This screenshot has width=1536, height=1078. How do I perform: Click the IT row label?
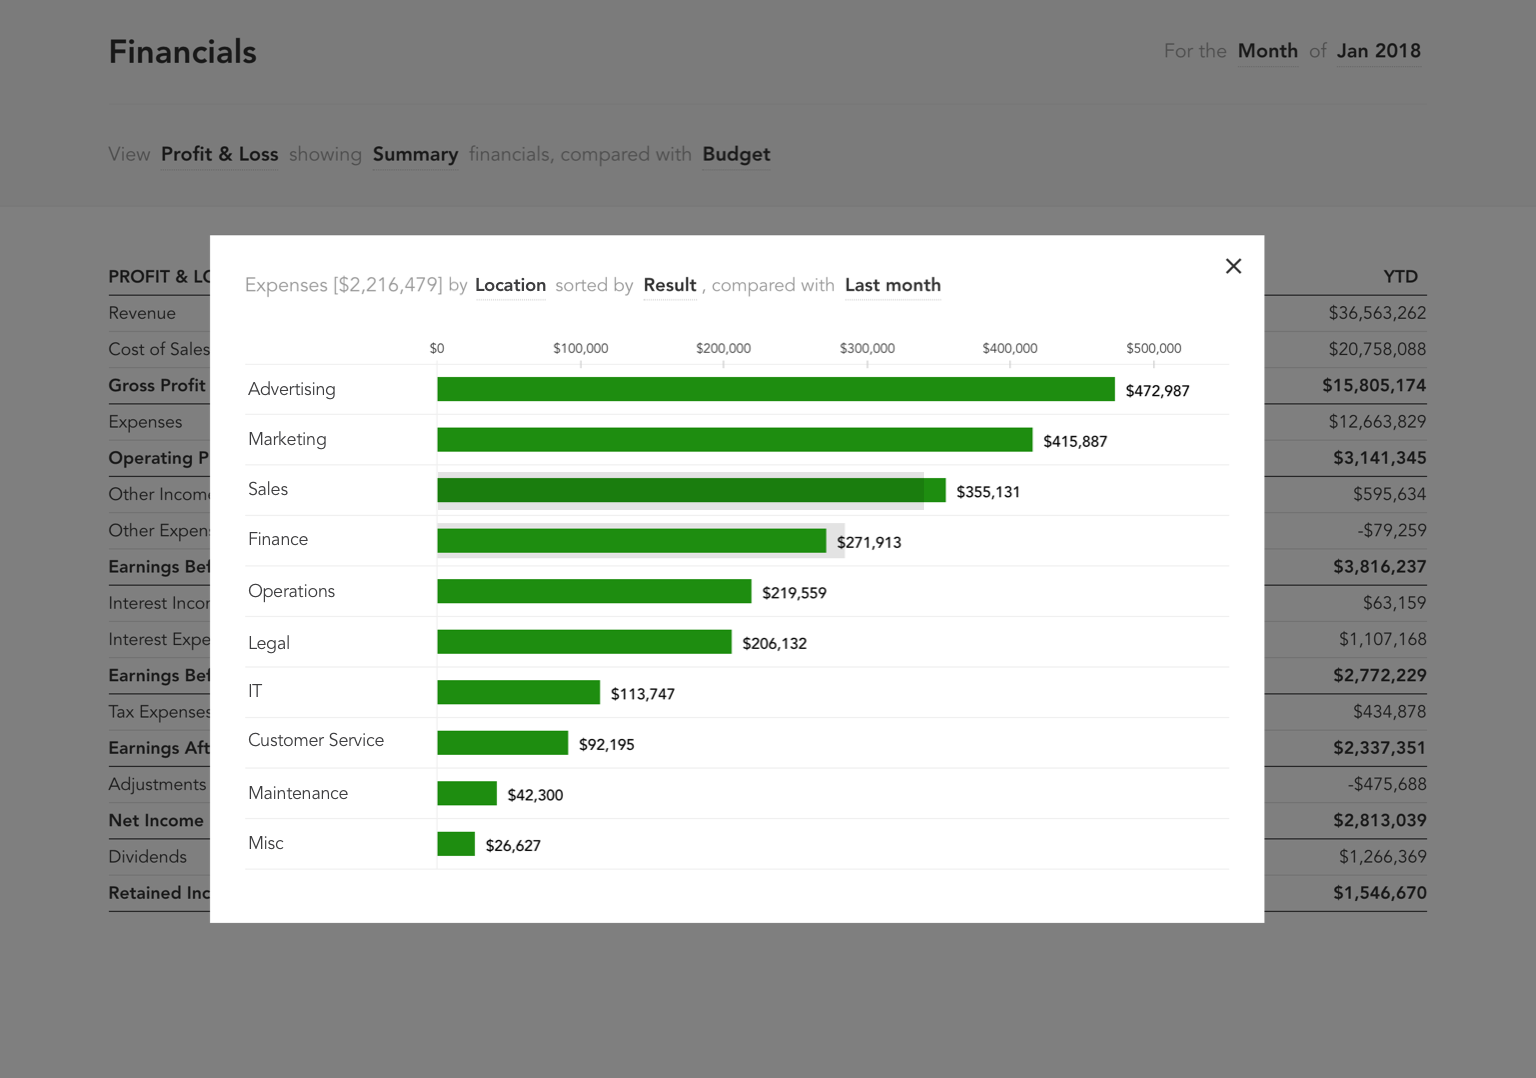(255, 691)
